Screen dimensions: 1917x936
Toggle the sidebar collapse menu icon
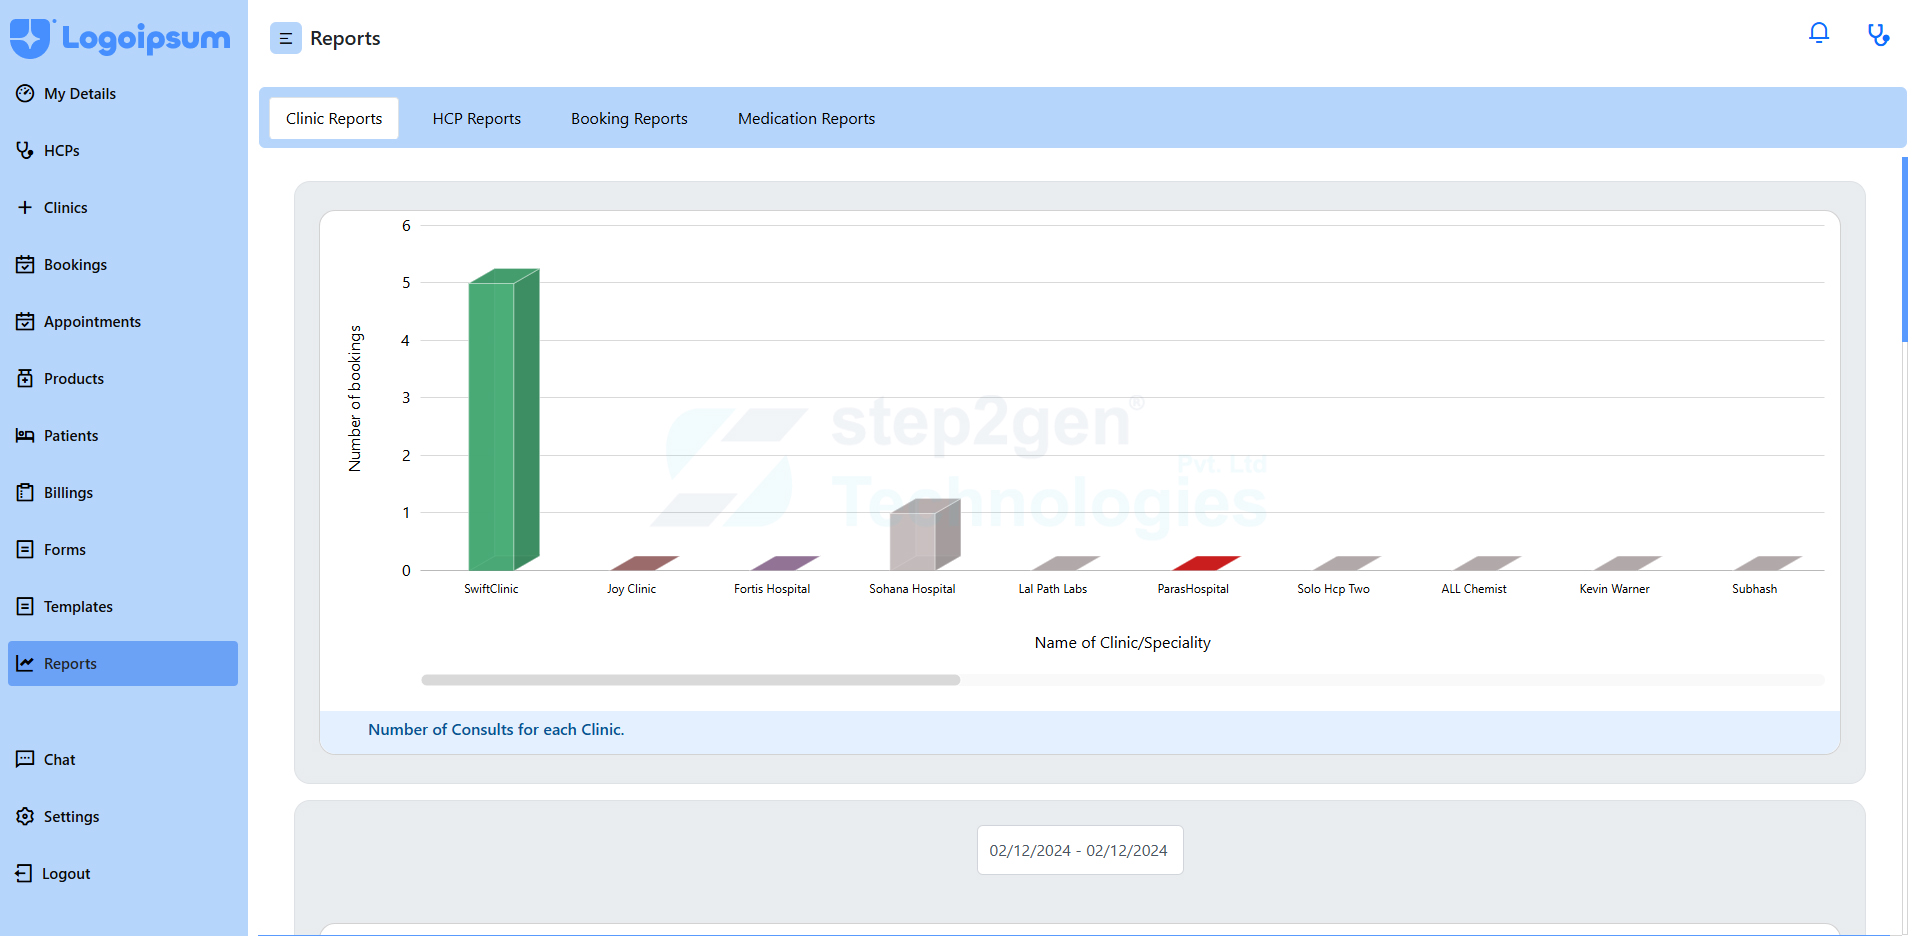pos(285,38)
